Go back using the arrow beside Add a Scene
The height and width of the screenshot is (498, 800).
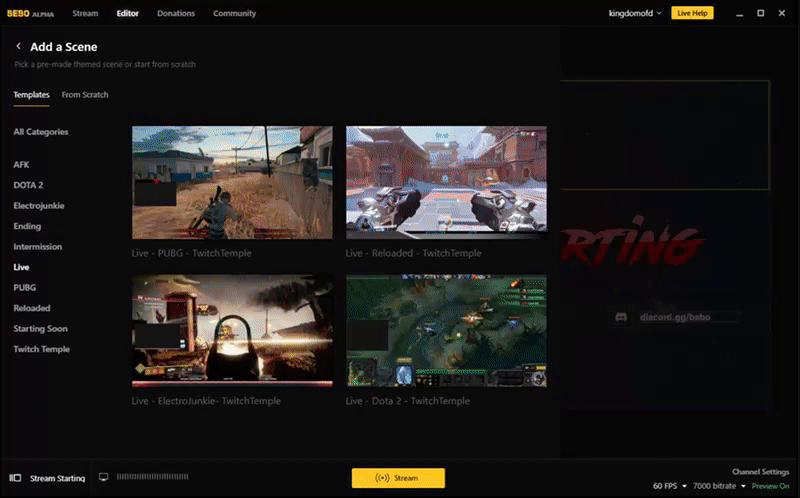point(18,46)
